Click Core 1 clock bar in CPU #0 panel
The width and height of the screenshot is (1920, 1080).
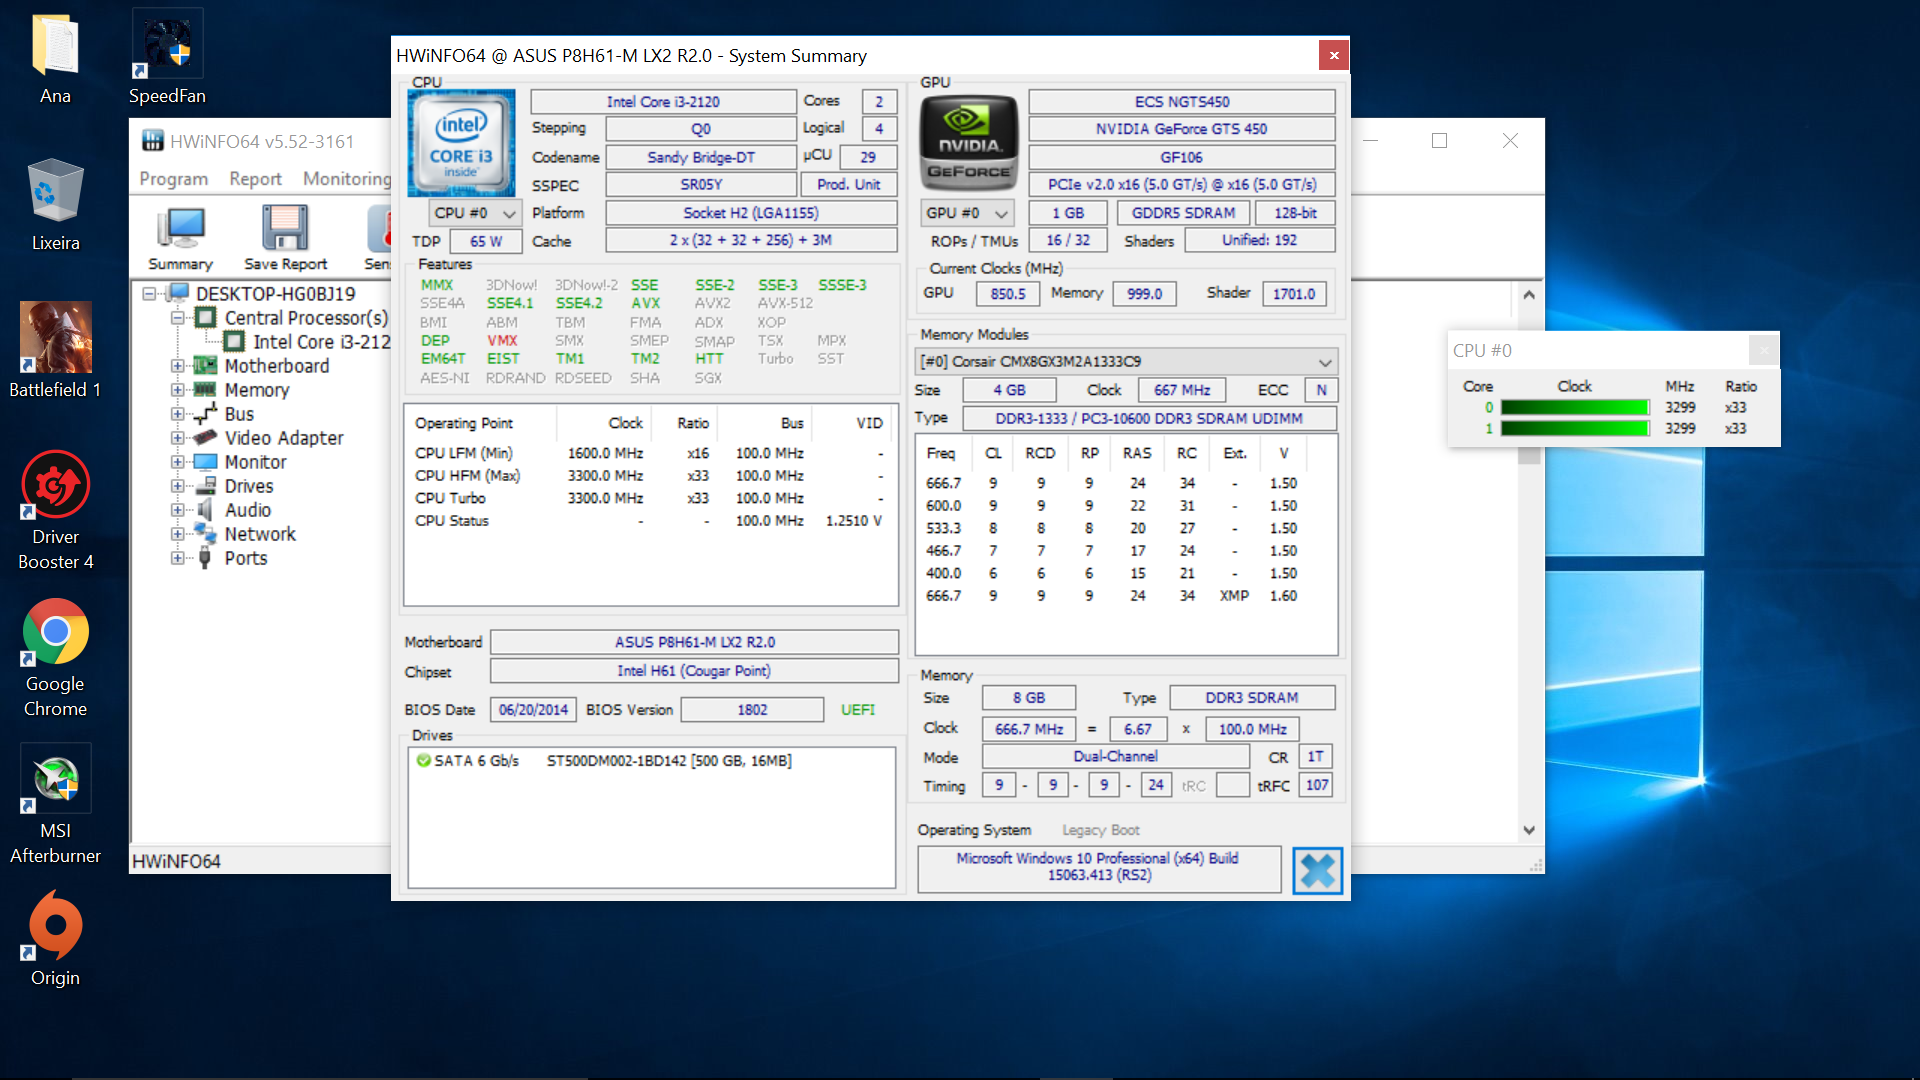1574,428
